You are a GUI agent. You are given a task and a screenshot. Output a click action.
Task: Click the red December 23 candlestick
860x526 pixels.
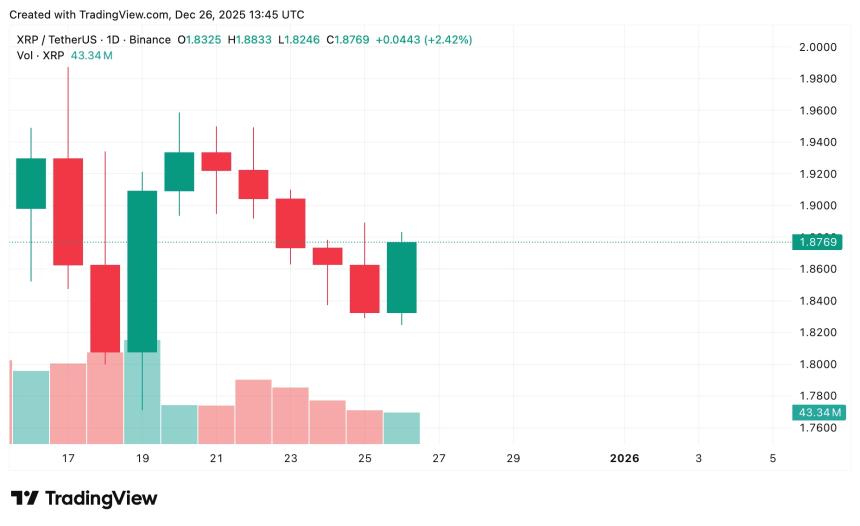[290, 223]
